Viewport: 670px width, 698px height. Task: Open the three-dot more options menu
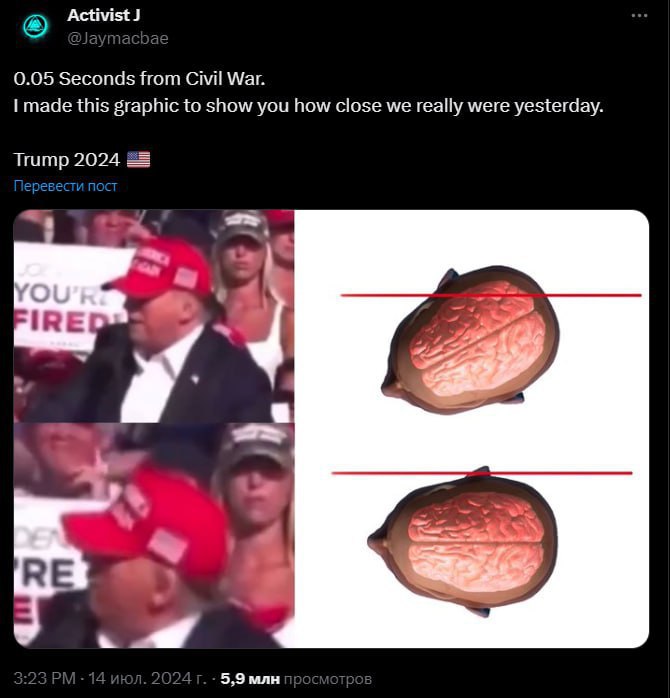coord(639,16)
